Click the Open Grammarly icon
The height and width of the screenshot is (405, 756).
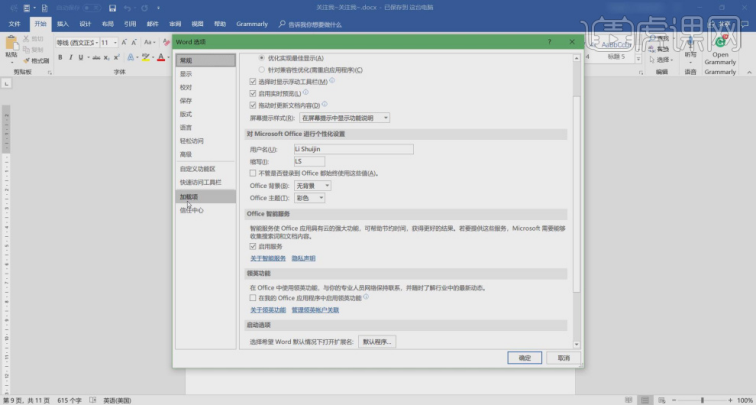coord(720,42)
